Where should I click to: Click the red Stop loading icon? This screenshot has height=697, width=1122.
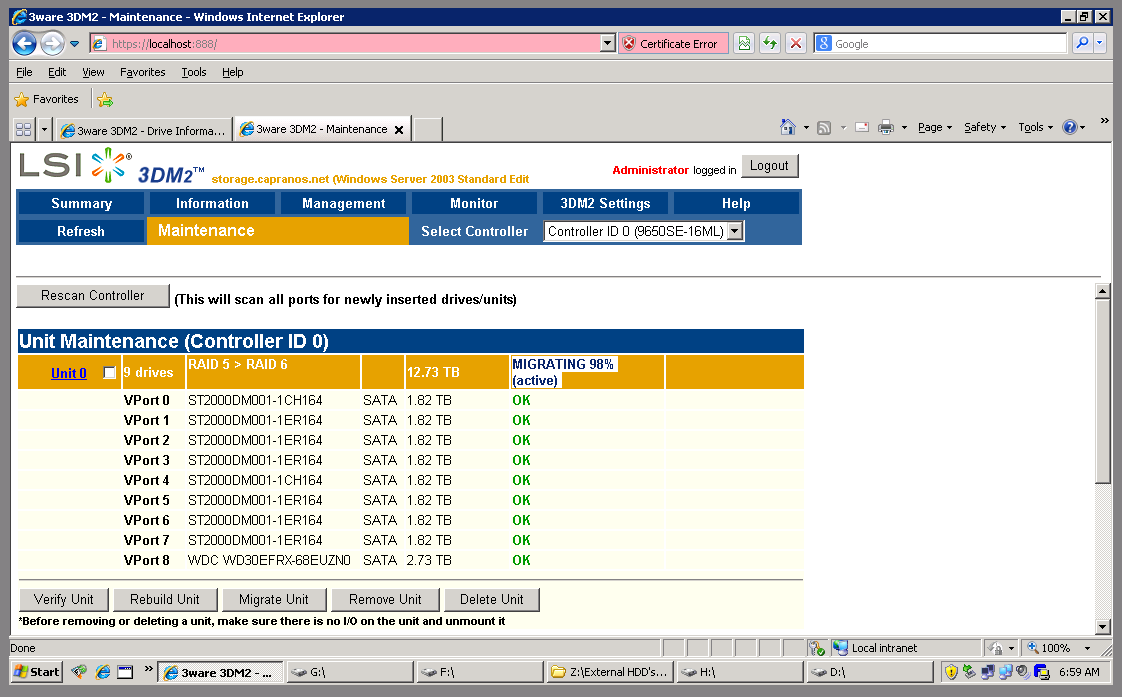[x=796, y=43]
